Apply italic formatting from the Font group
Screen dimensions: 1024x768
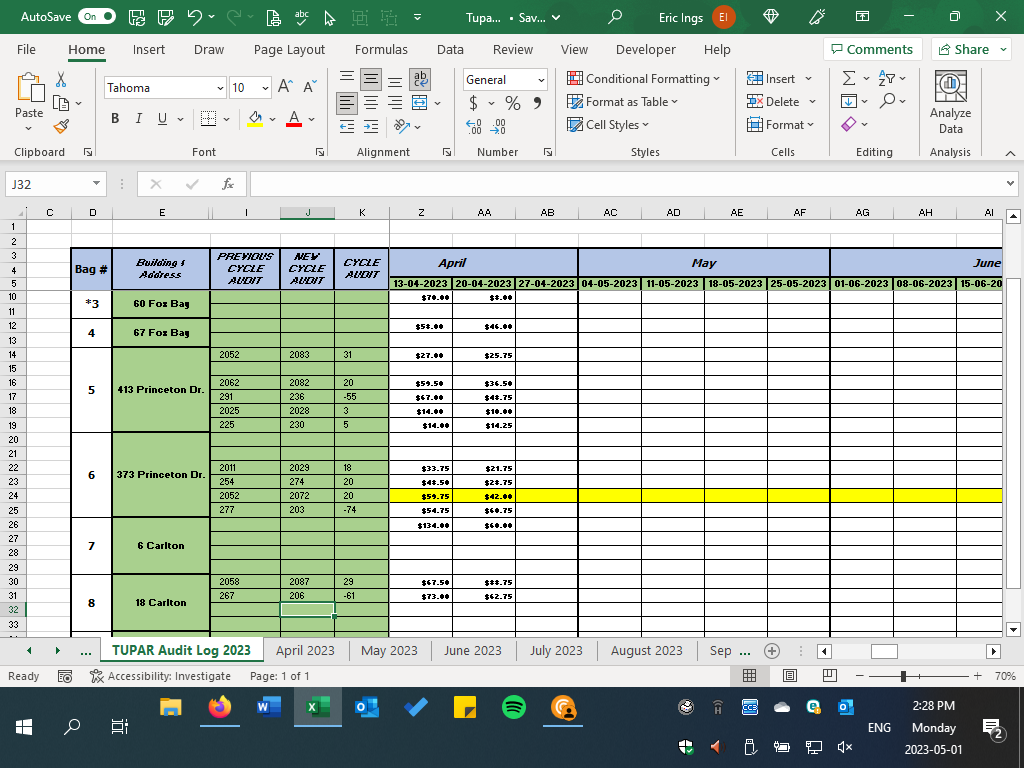138,118
